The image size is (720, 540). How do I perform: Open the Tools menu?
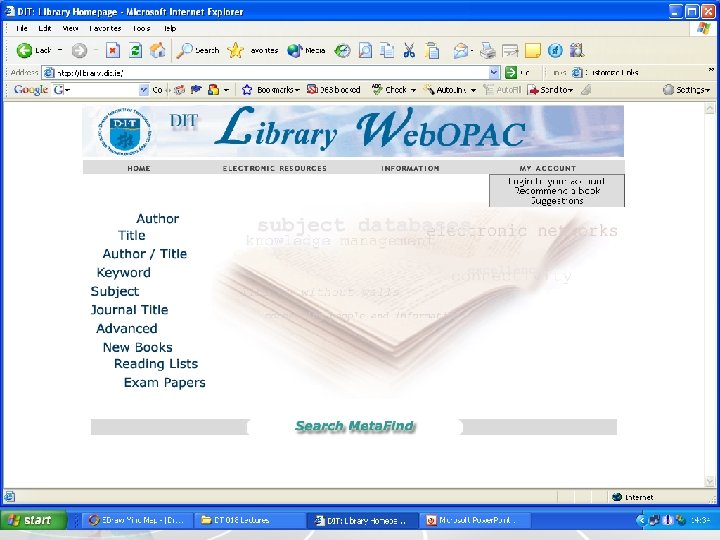click(141, 28)
